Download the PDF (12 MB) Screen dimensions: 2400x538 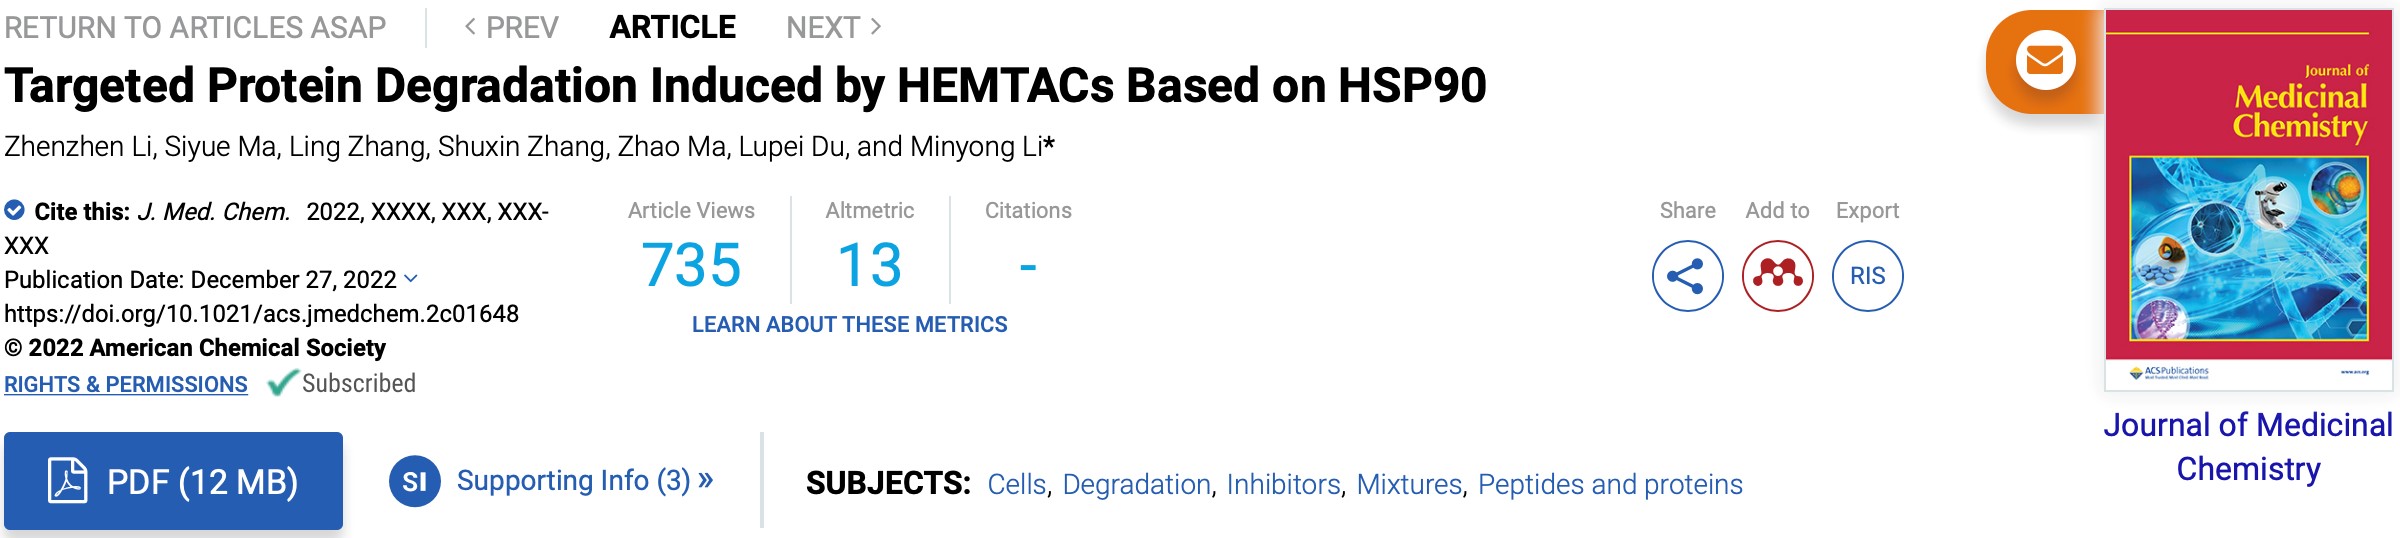[x=173, y=481]
